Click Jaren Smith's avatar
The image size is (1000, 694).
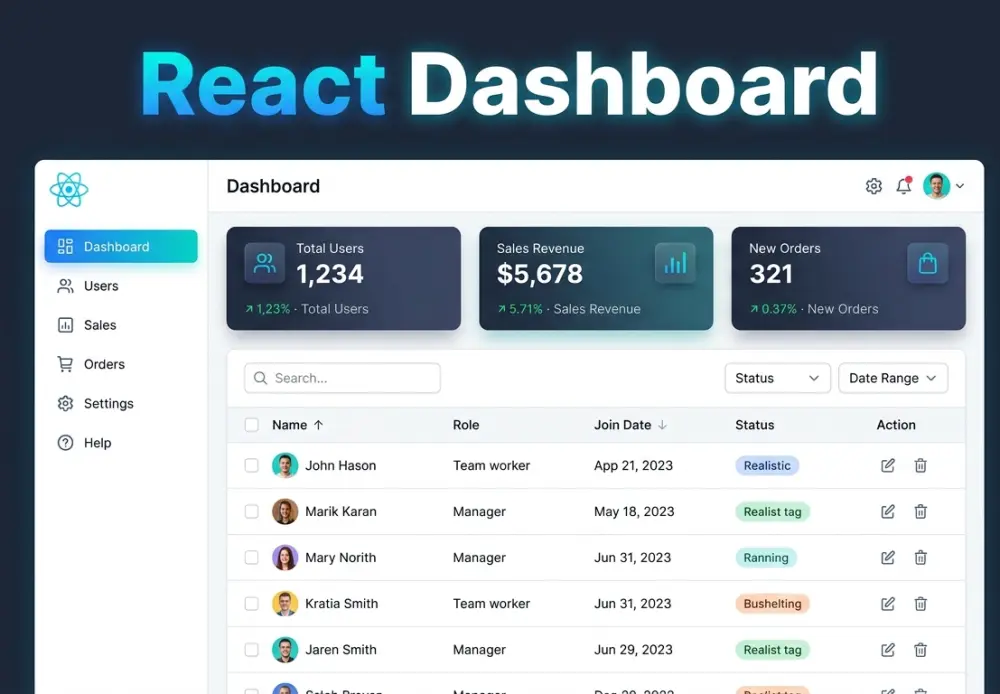(x=285, y=649)
